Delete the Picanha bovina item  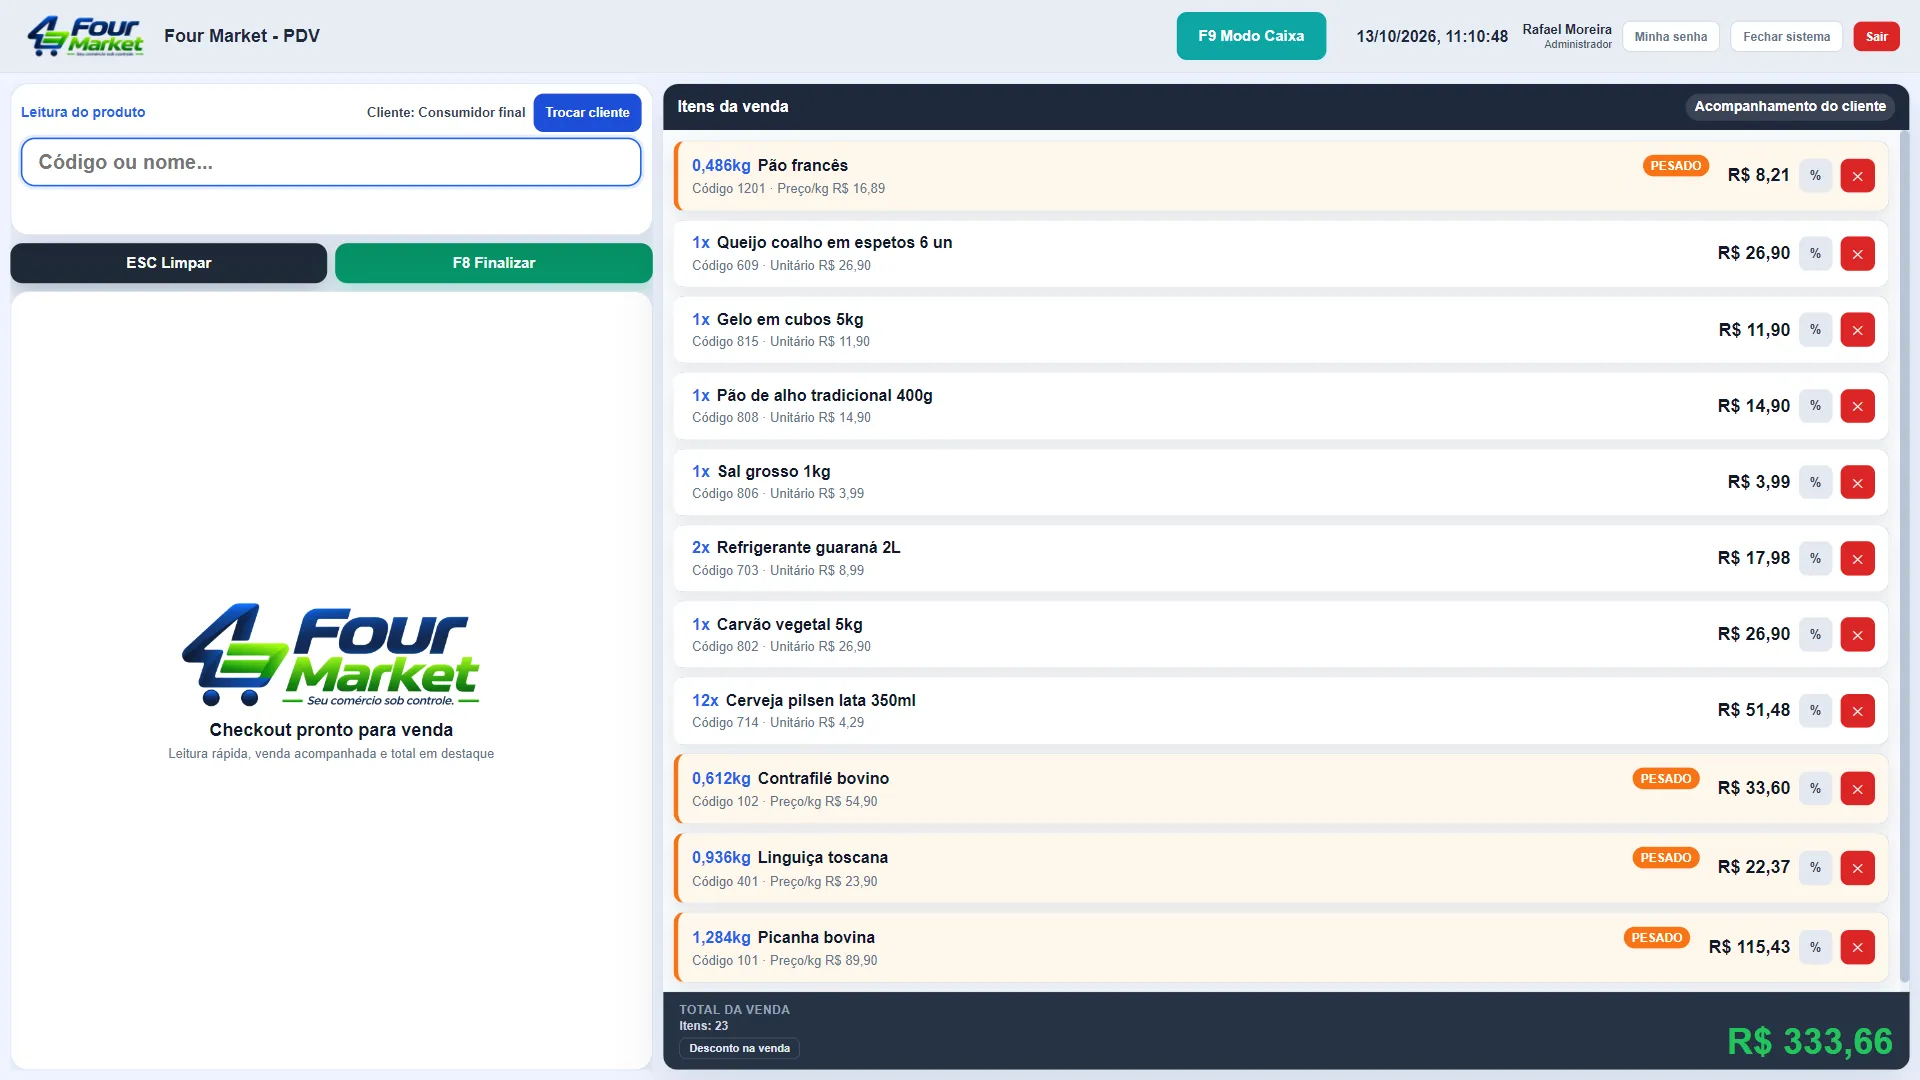(x=1857, y=947)
